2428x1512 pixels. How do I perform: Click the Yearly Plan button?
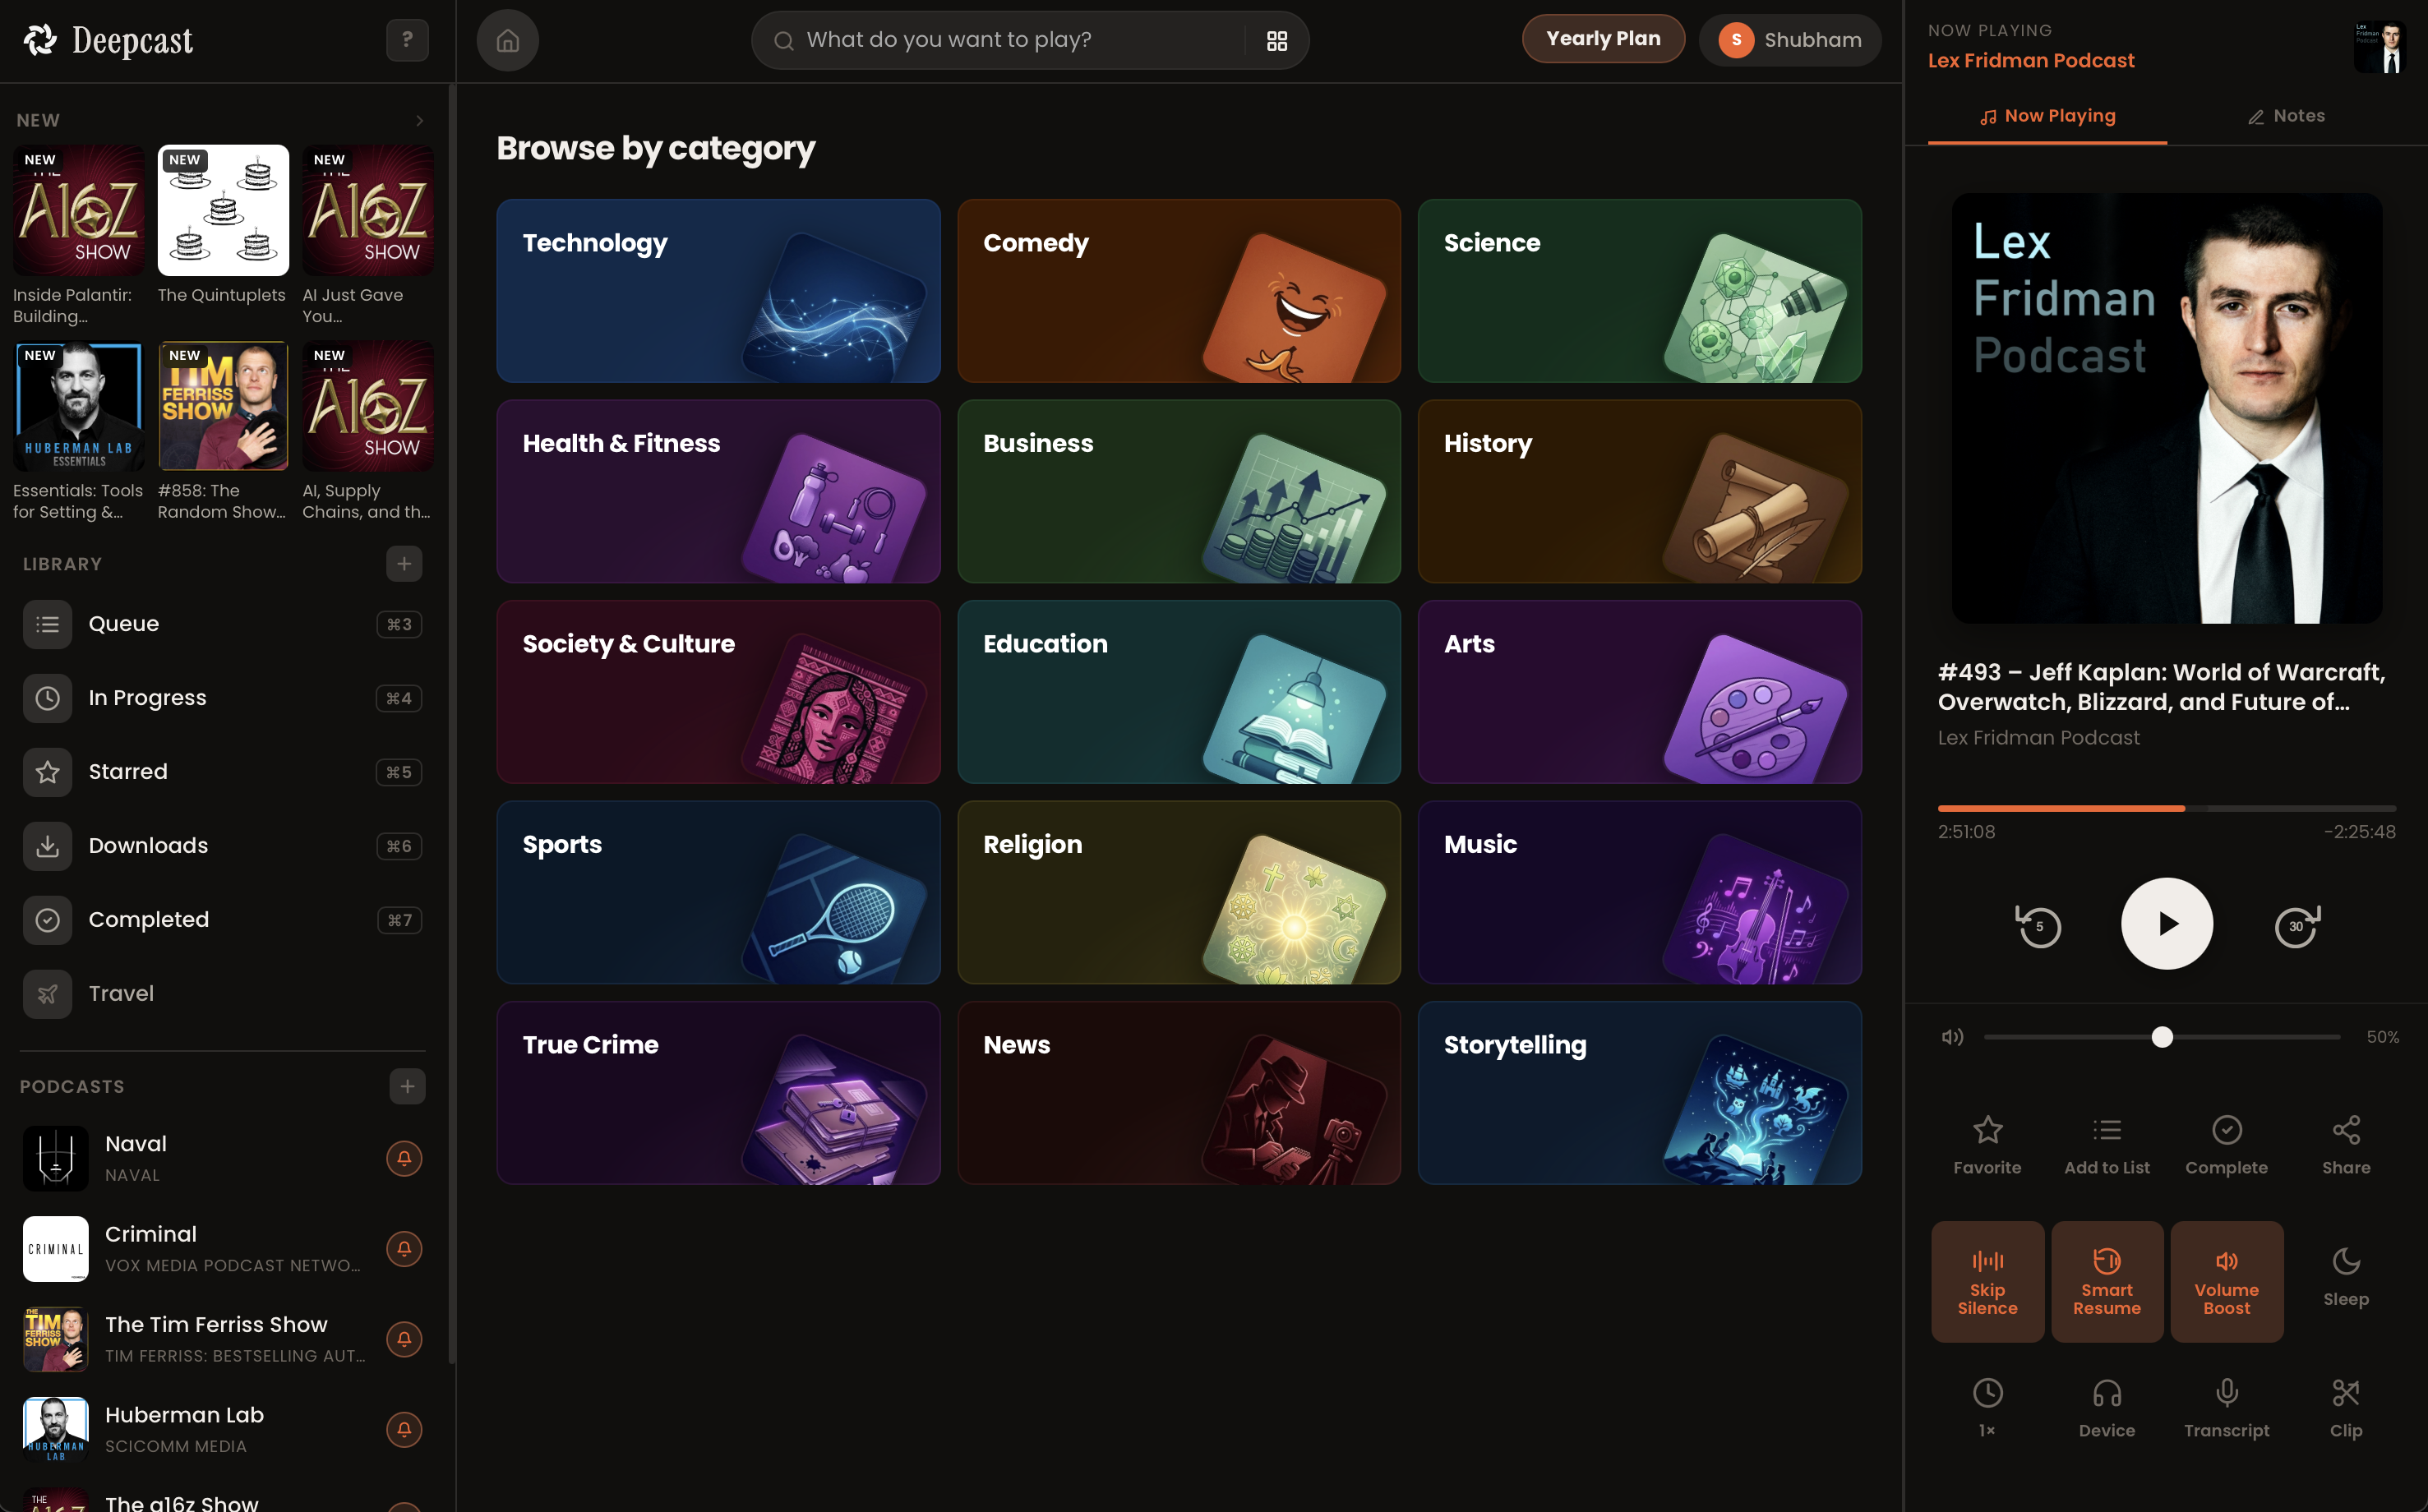(x=1603, y=38)
